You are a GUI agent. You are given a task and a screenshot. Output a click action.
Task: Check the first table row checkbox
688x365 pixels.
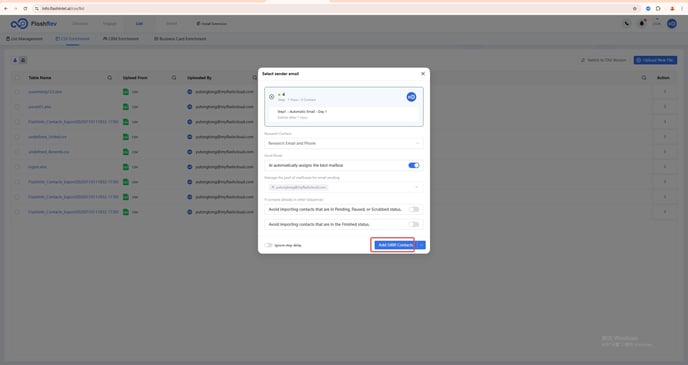pyautogui.click(x=17, y=92)
